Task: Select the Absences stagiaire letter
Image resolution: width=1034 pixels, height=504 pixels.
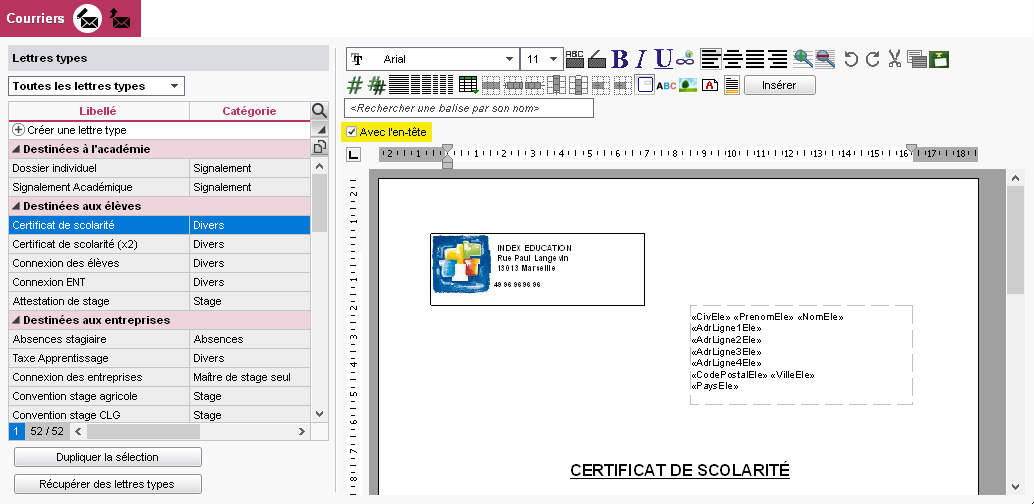Action: (159, 339)
